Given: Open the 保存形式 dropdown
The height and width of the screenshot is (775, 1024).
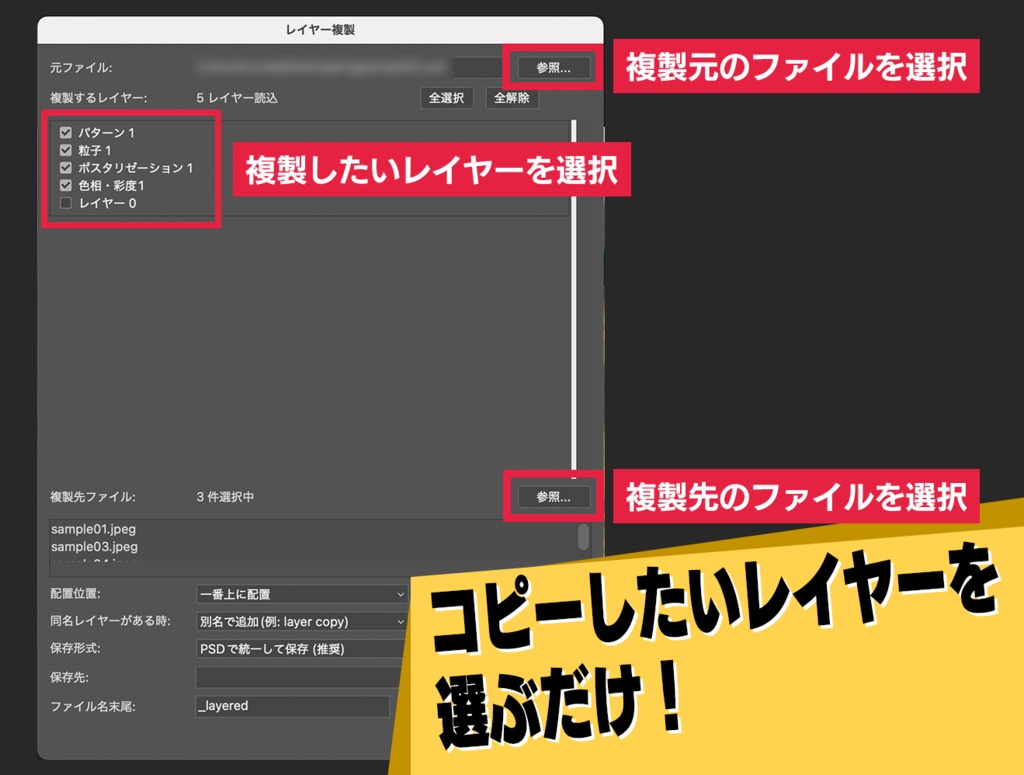Looking at the screenshot, I should pyautogui.click(x=302, y=649).
